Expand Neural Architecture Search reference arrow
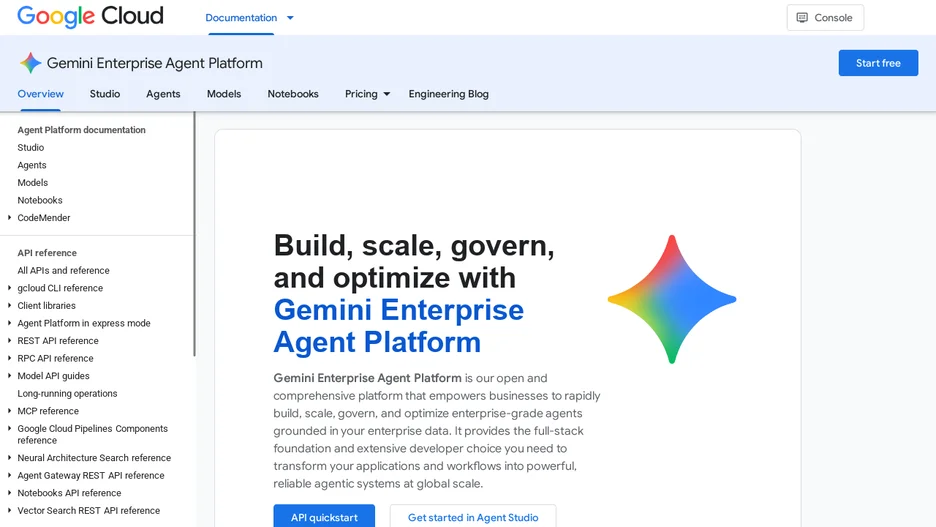Image resolution: width=936 pixels, height=527 pixels. point(10,458)
